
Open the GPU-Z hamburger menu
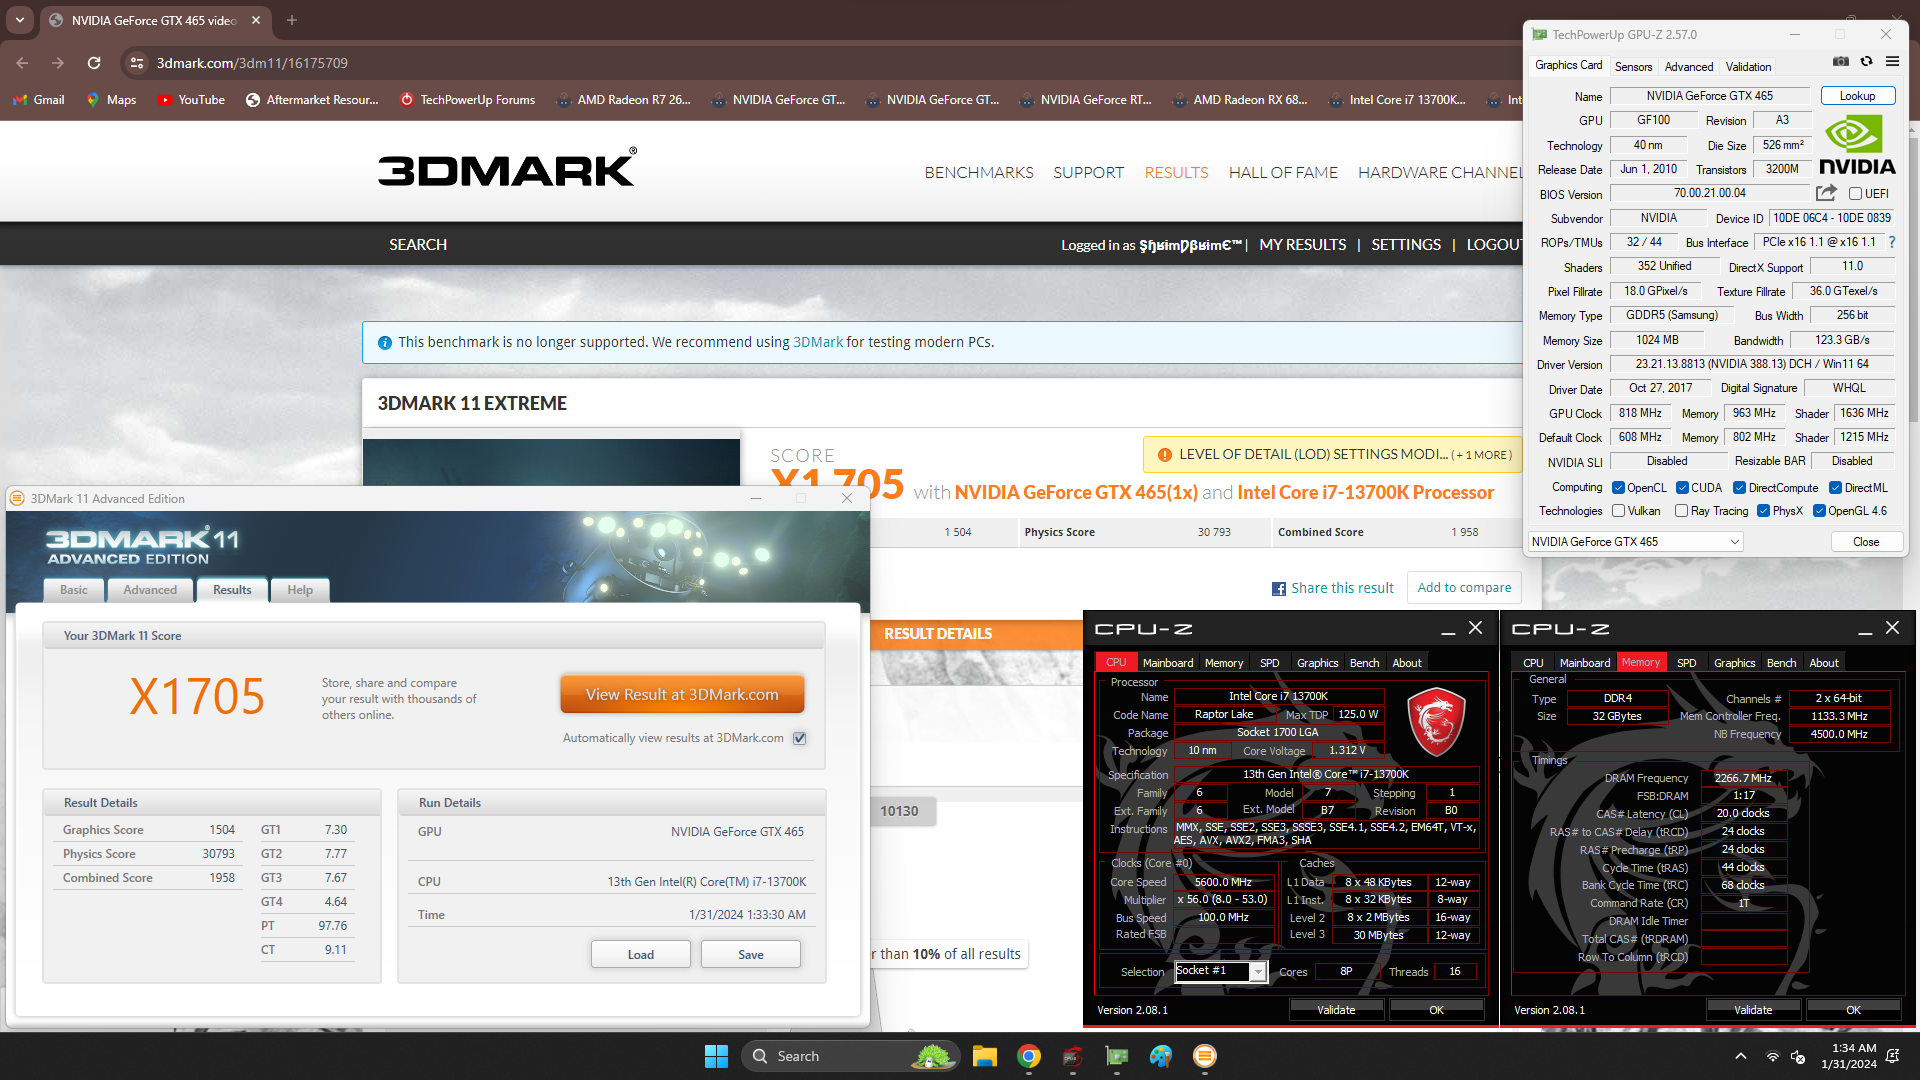coord(1892,61)
